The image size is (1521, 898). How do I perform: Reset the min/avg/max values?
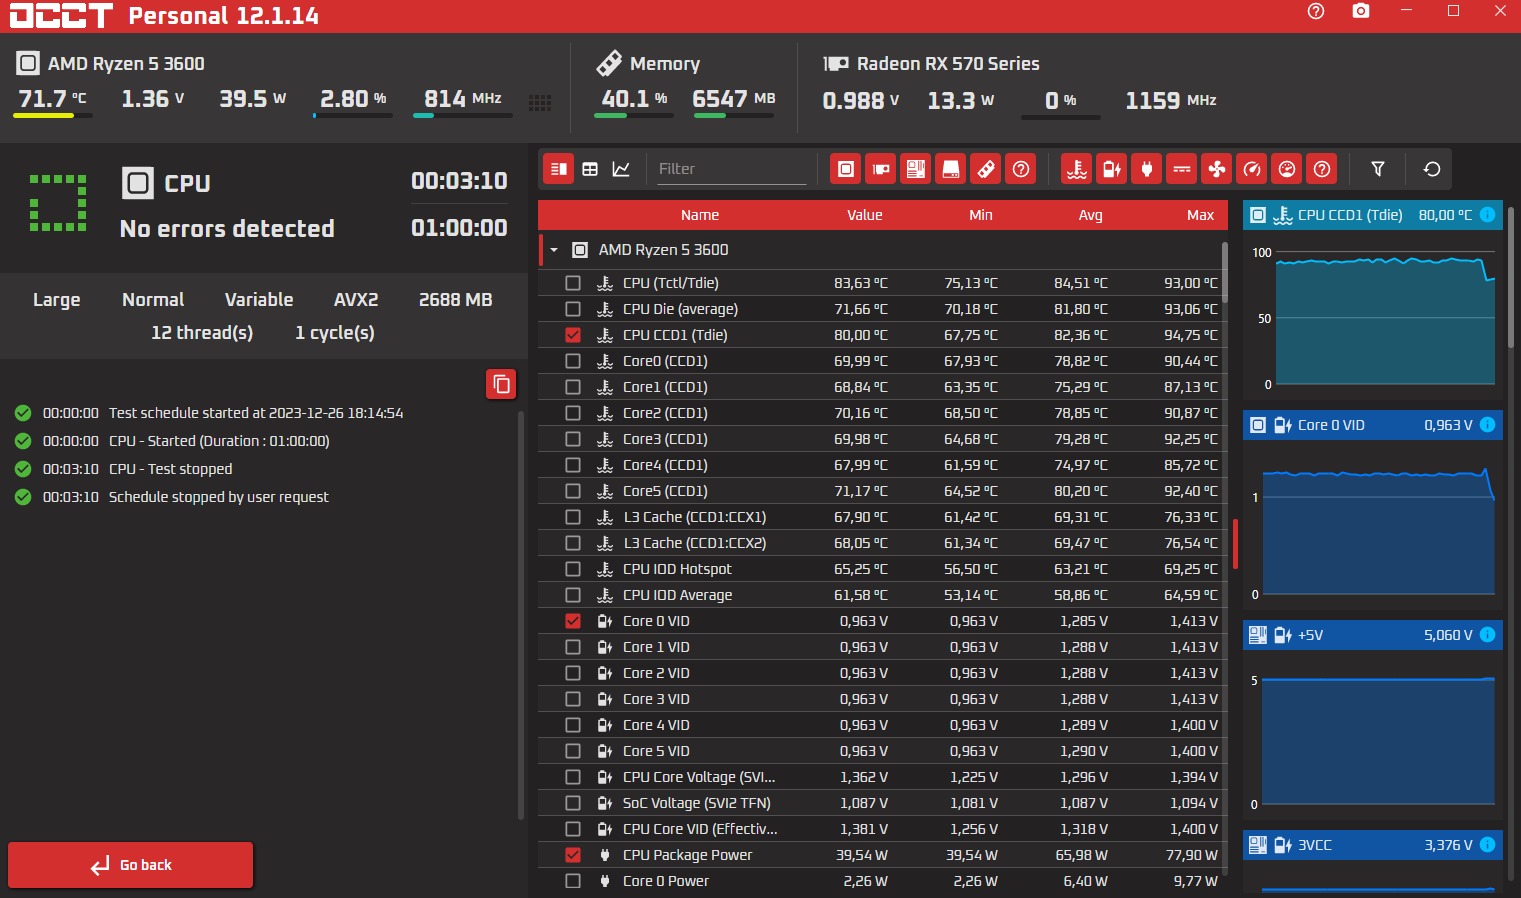point(1432,169)
